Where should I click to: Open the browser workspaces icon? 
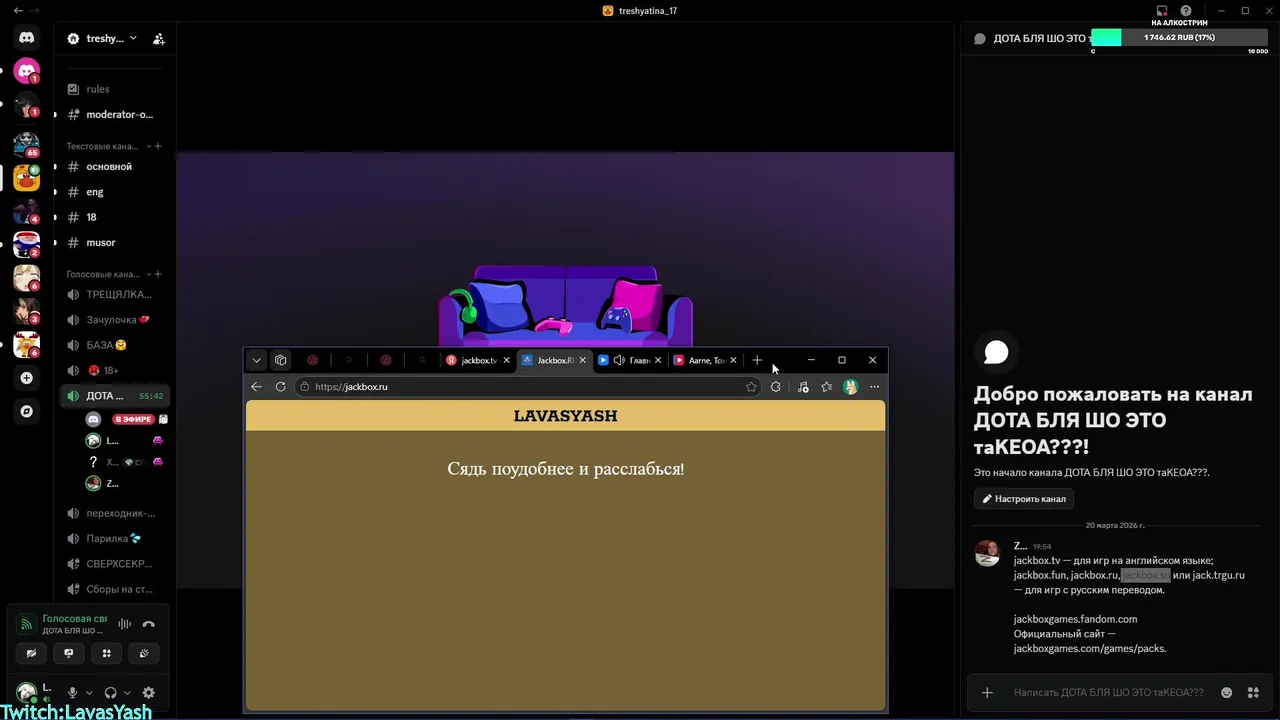[x=281, y=360]
